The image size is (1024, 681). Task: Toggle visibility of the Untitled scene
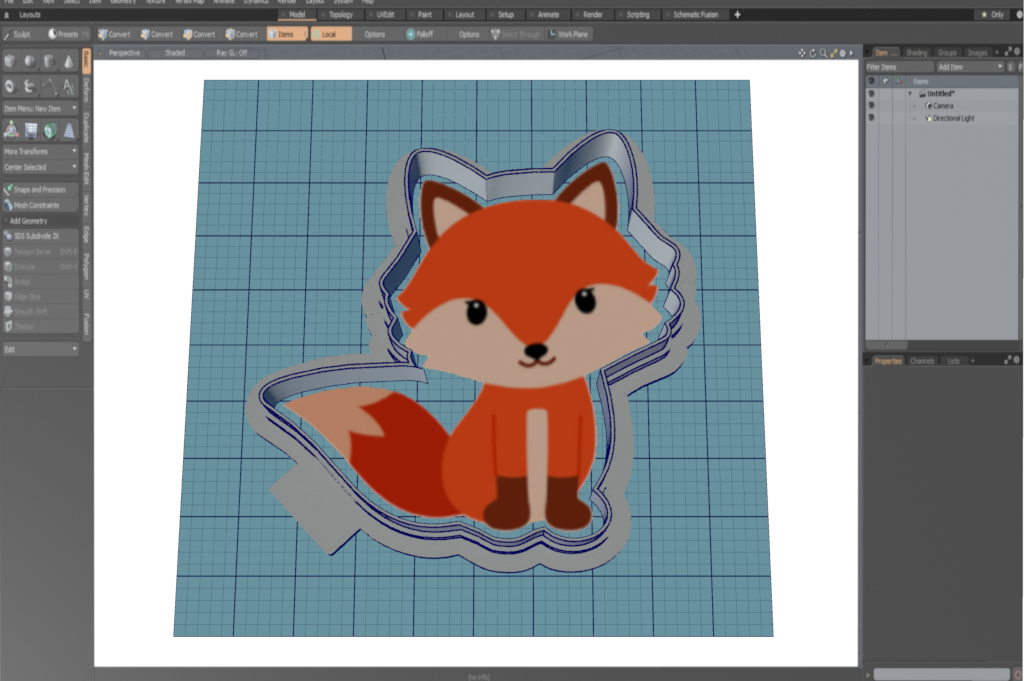871,93
